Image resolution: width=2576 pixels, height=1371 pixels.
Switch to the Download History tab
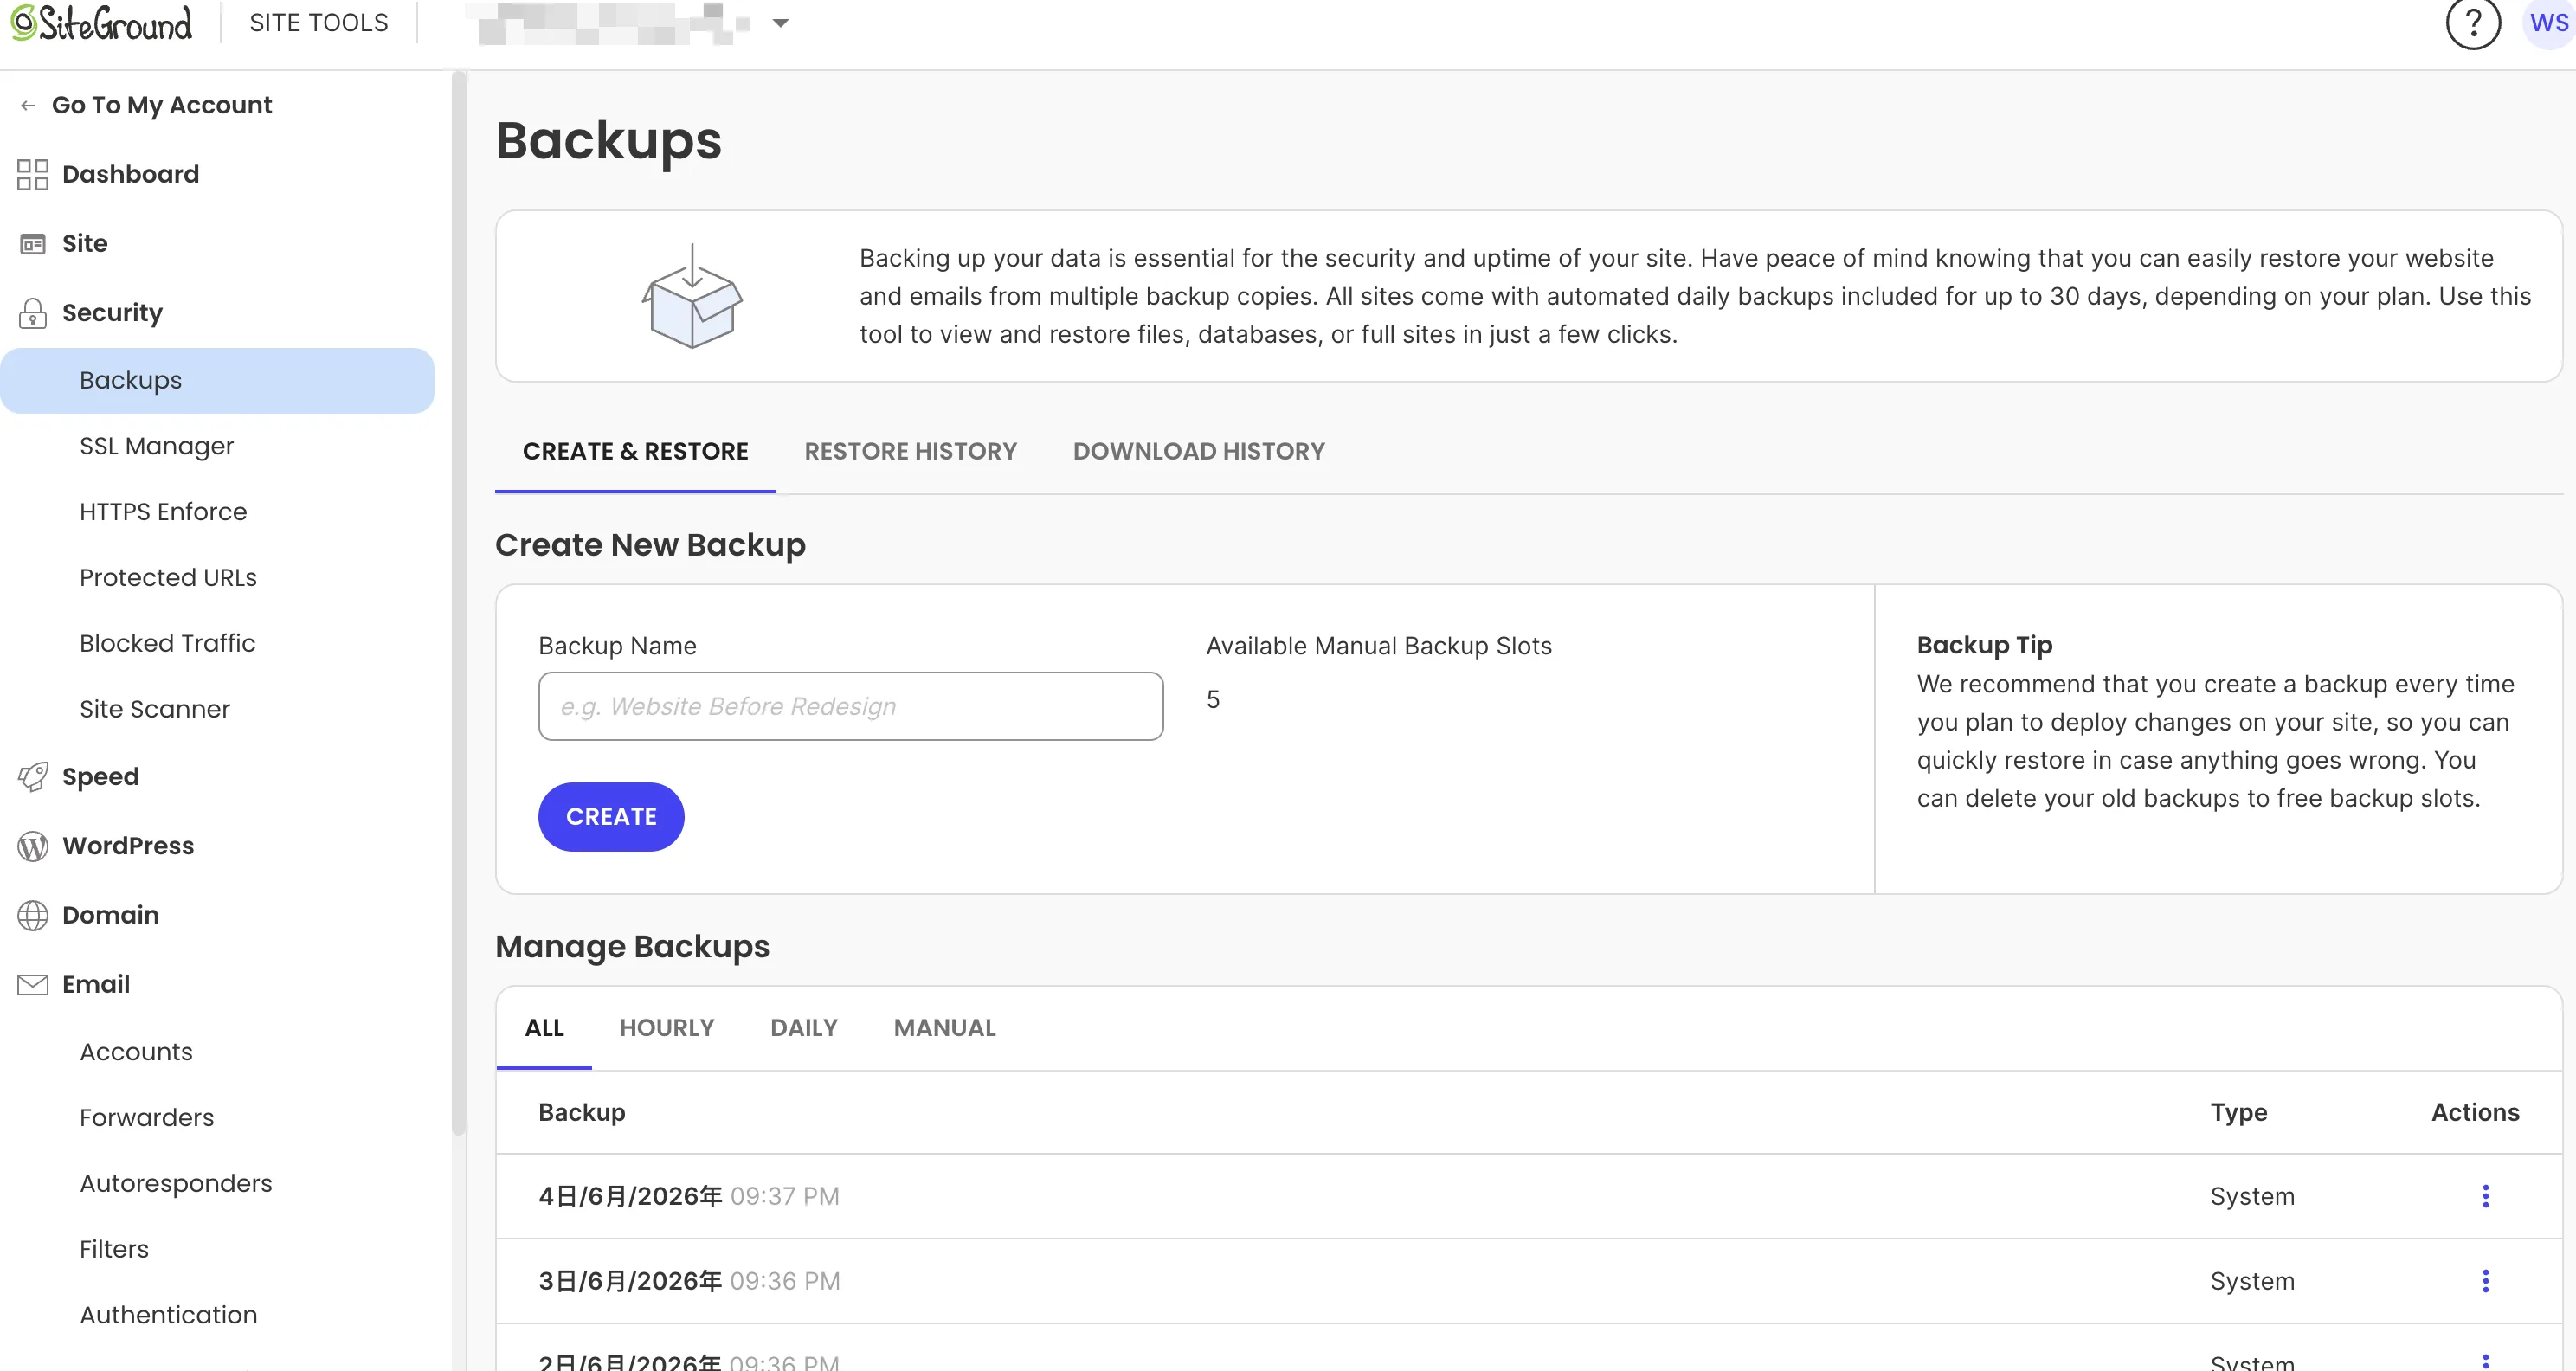[x=1198, y=451]
